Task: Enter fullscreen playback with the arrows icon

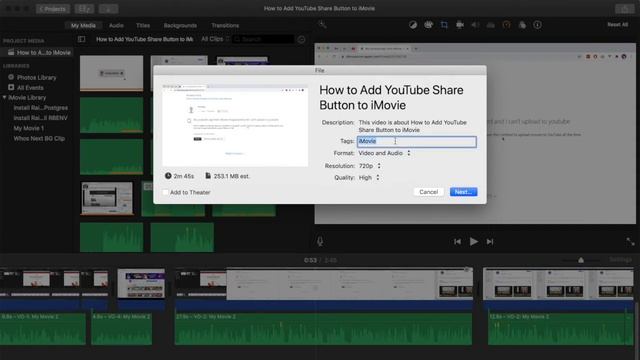Action: pos(630,242)
